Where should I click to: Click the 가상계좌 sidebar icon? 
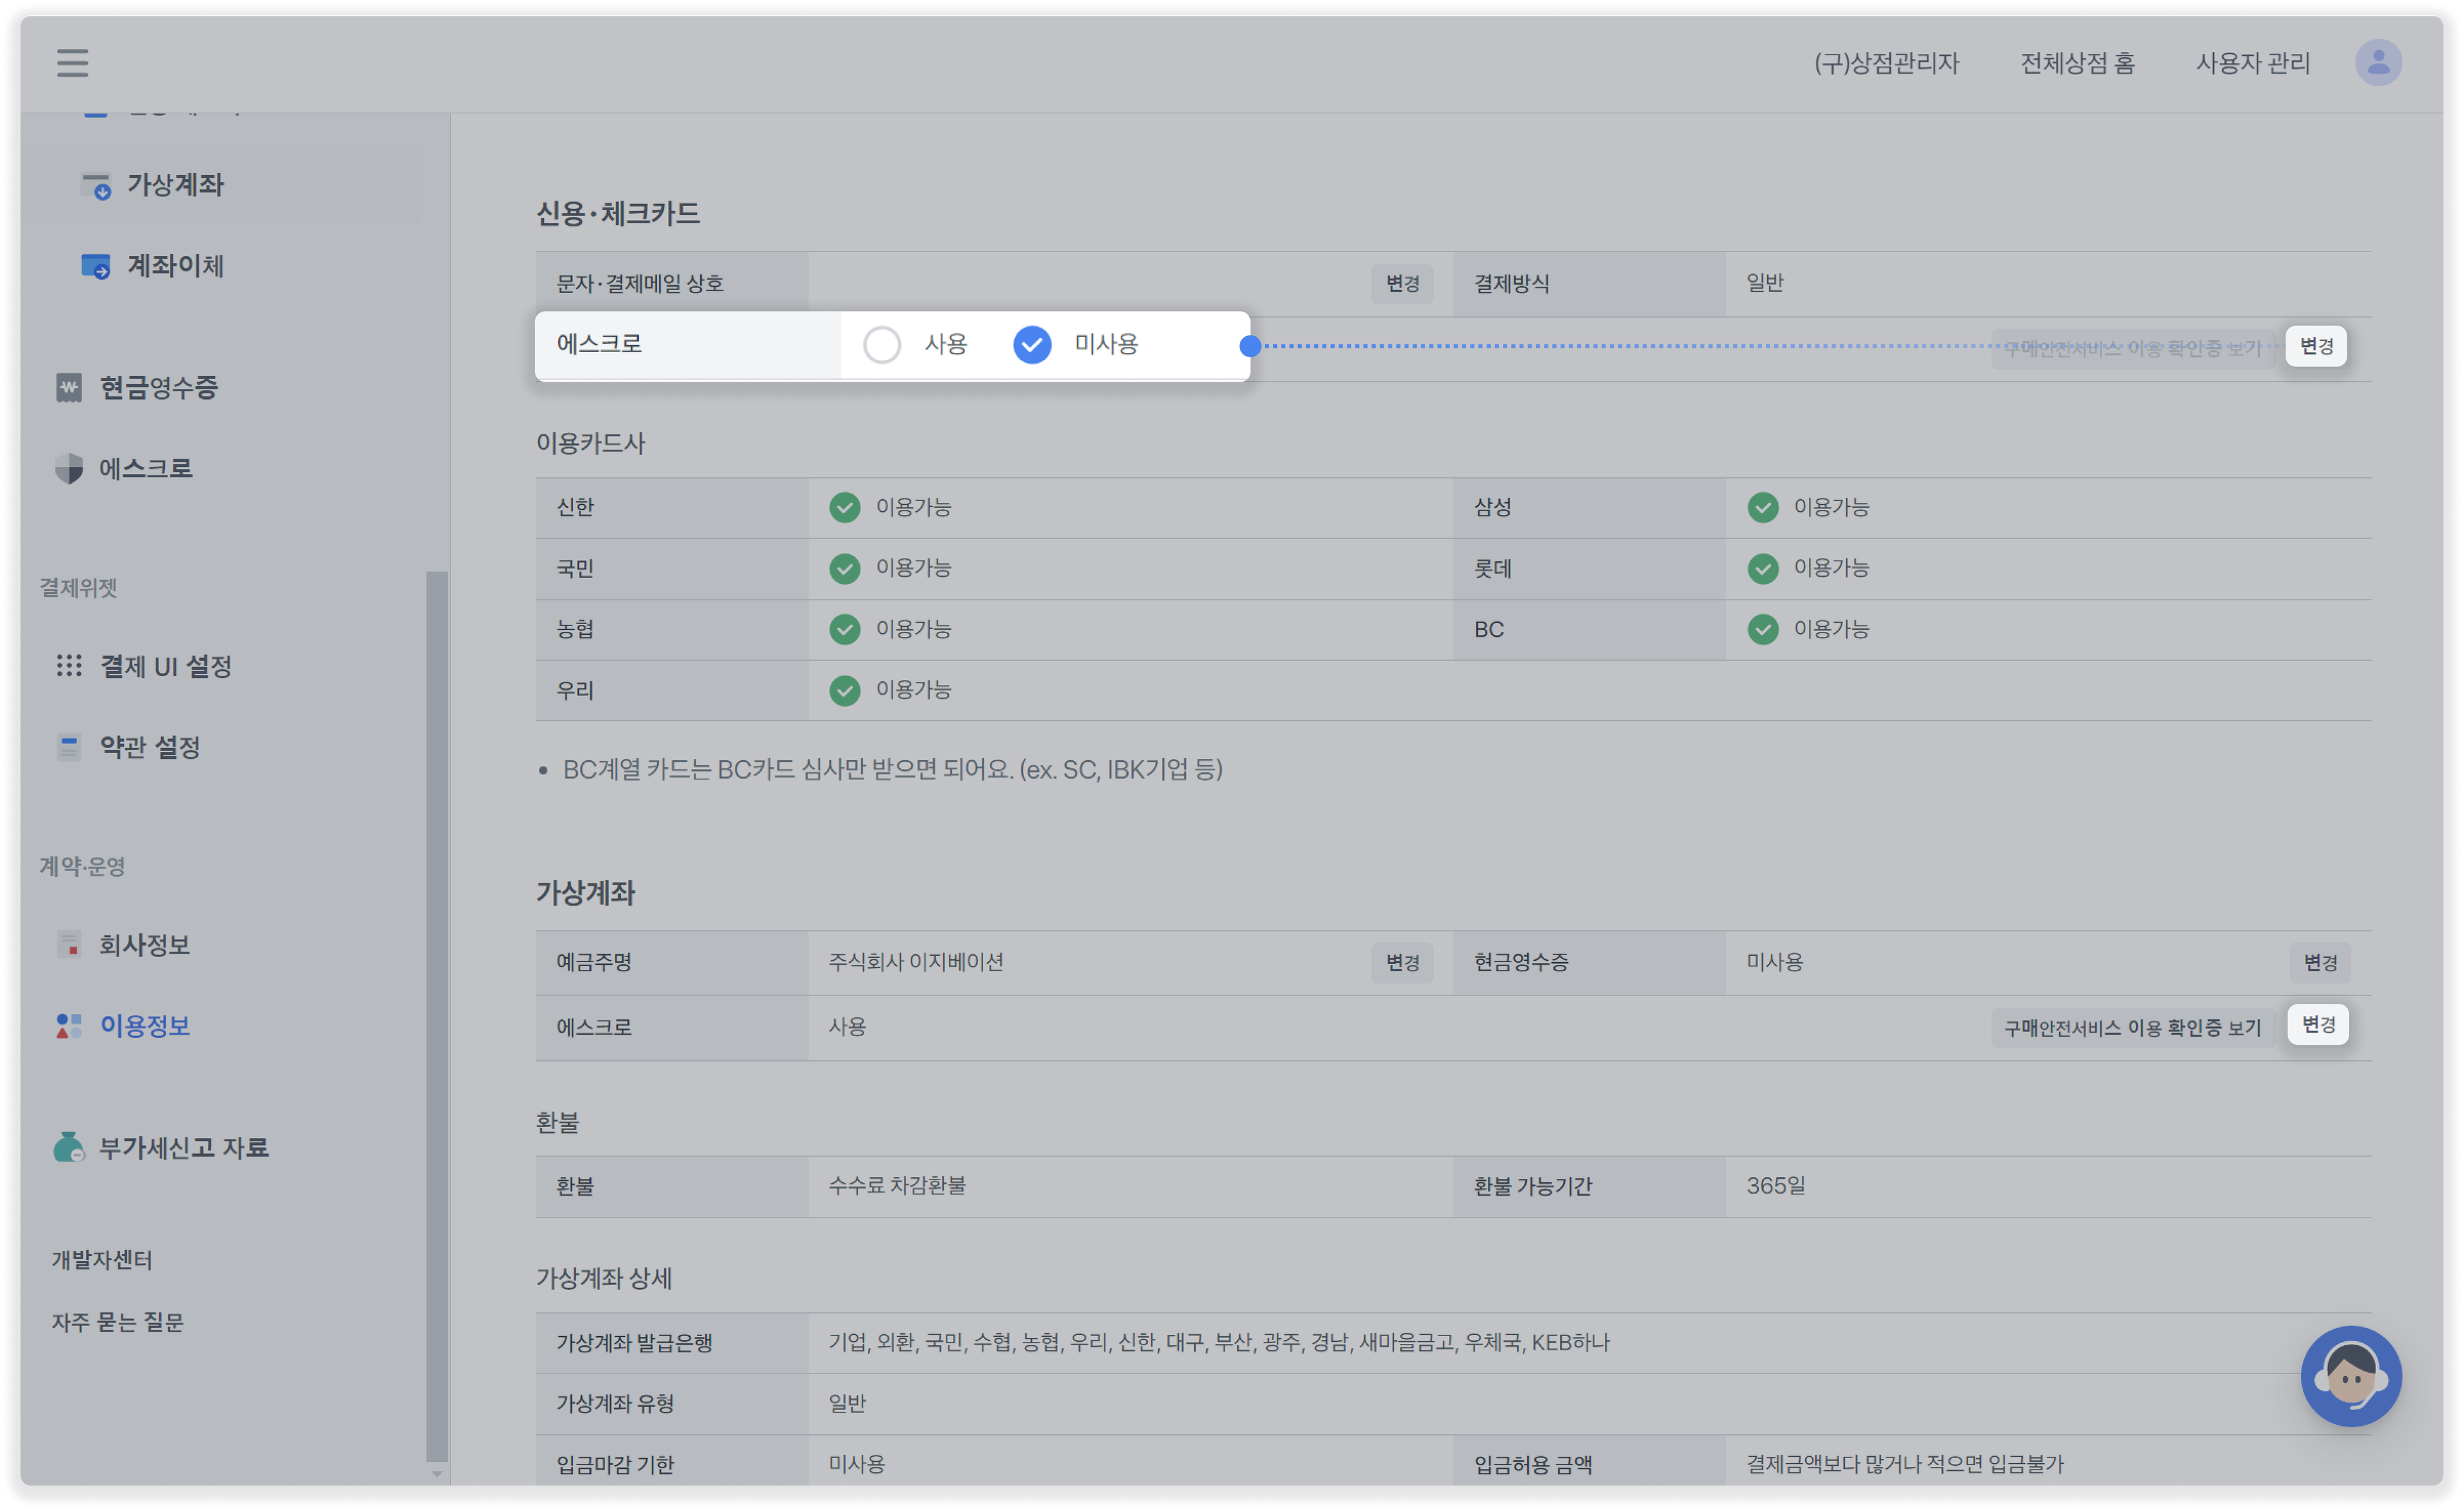pos(96,186)
